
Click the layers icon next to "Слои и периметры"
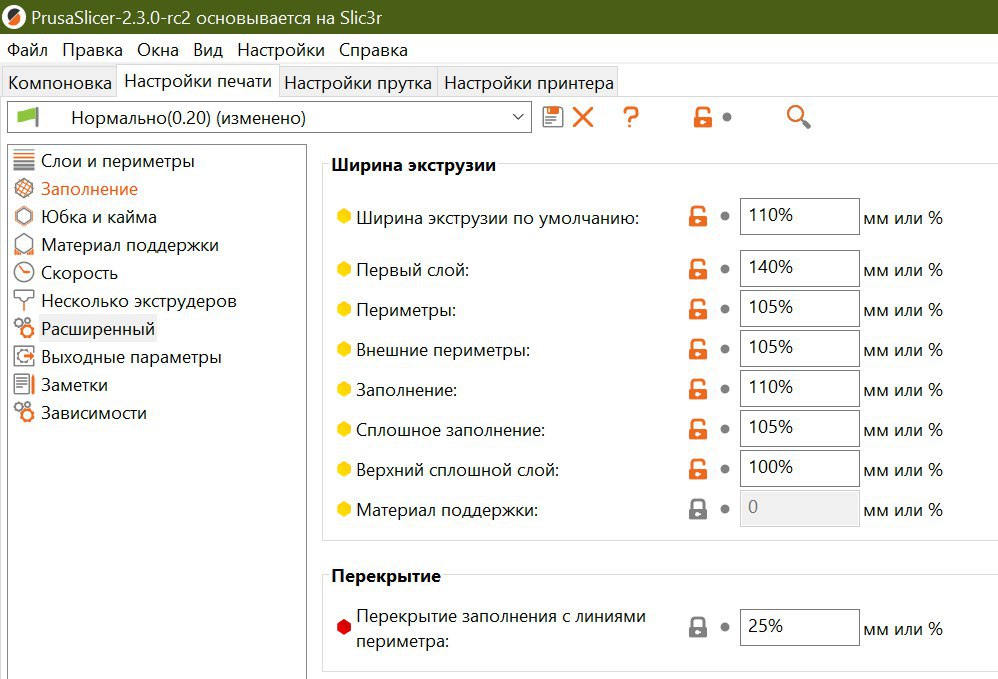coord(24,160)
